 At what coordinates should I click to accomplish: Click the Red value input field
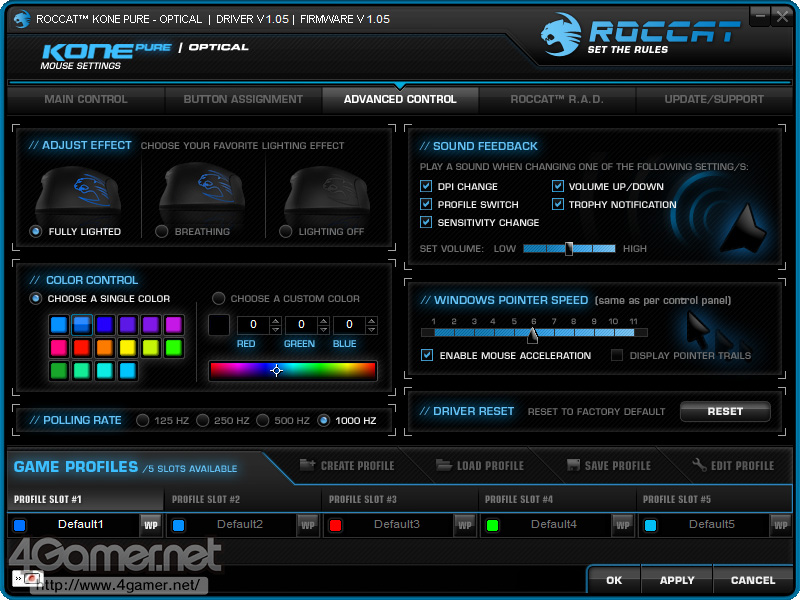click(x=253, y=325)
